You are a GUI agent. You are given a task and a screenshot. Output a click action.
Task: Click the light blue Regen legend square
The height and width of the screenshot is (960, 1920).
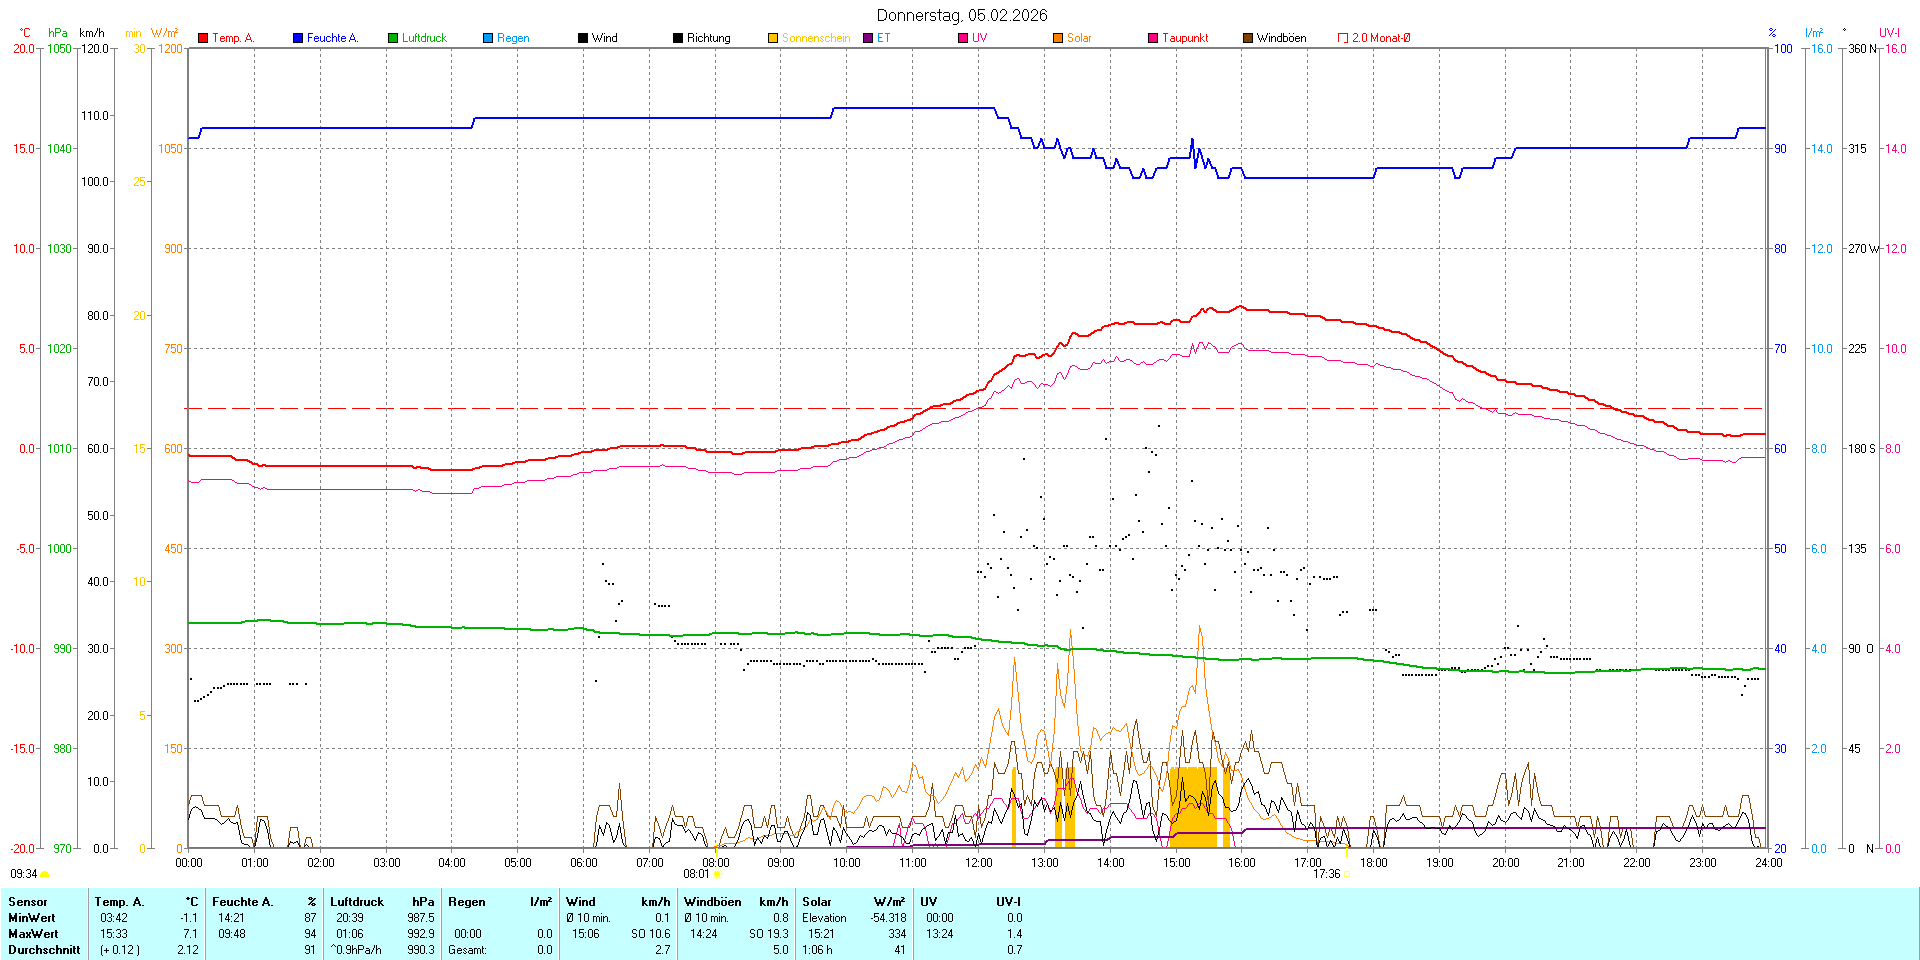488,38
